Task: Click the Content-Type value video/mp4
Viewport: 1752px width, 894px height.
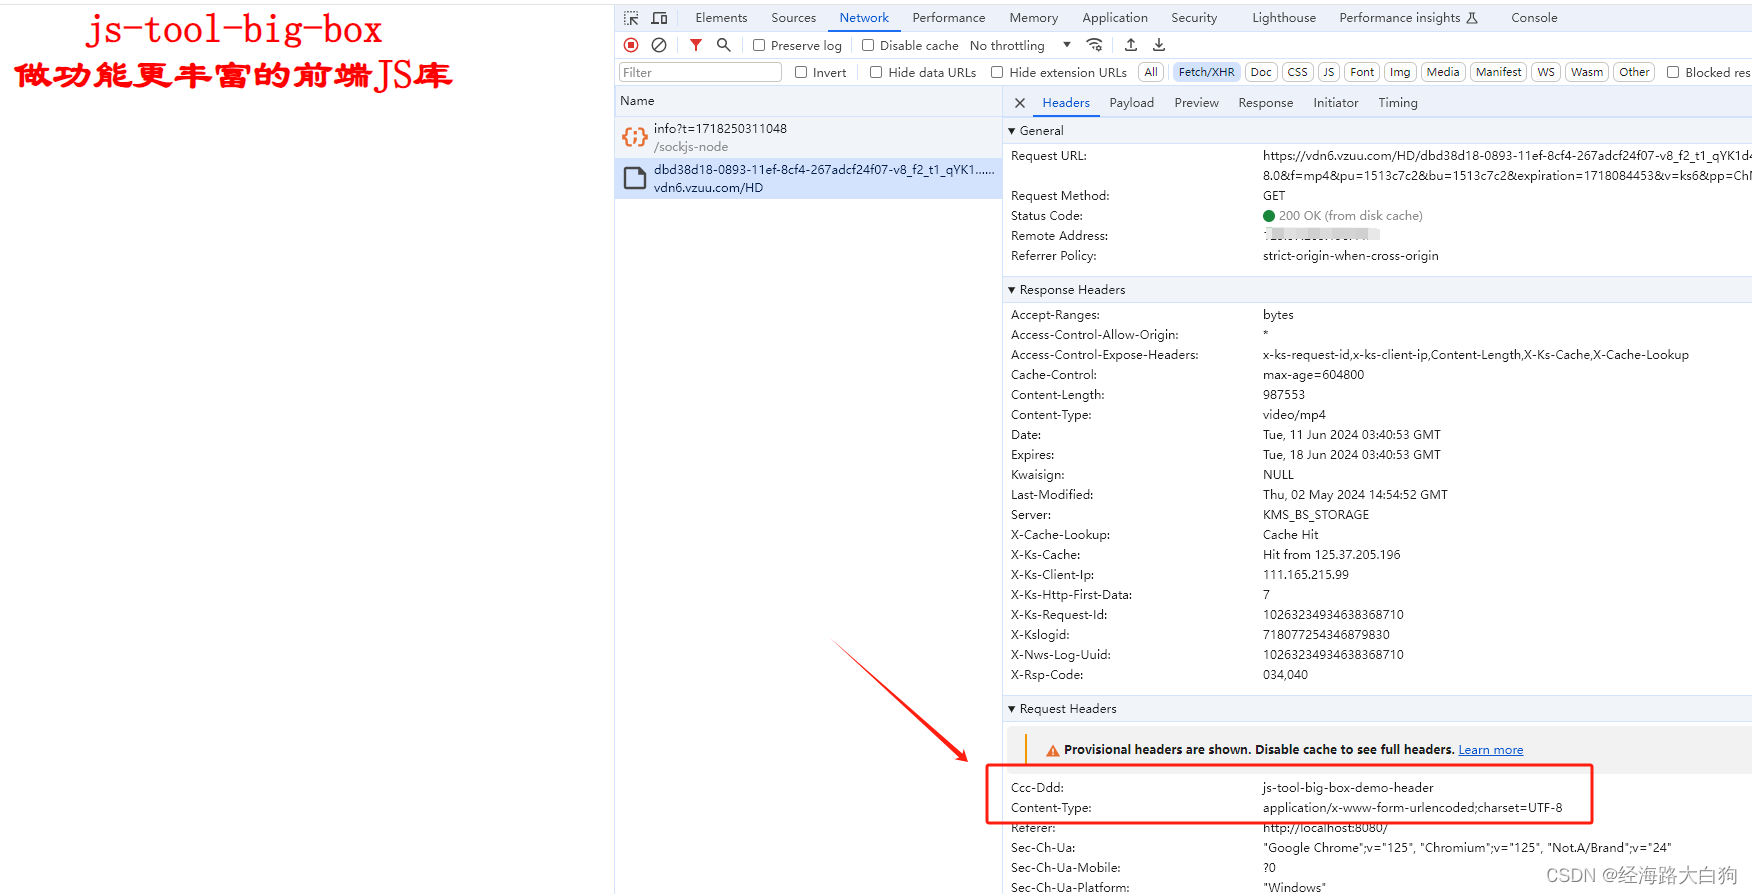Action: point(1294,415)
